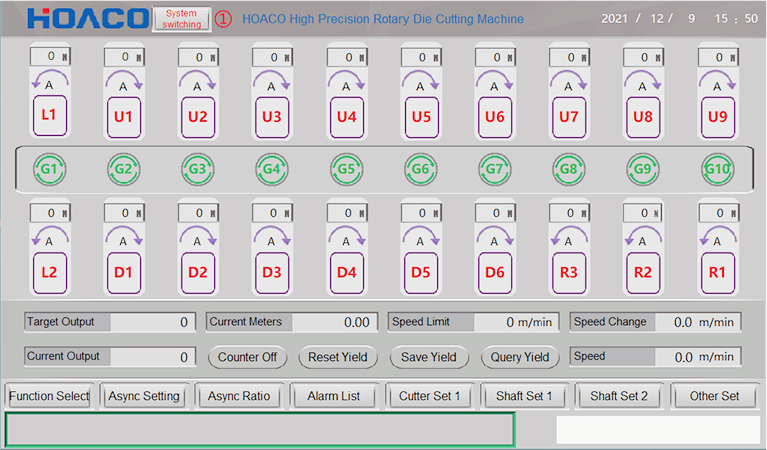Click the Target Output value field
767x450 pixels.
pyautogui.click(x=151, y=322)
